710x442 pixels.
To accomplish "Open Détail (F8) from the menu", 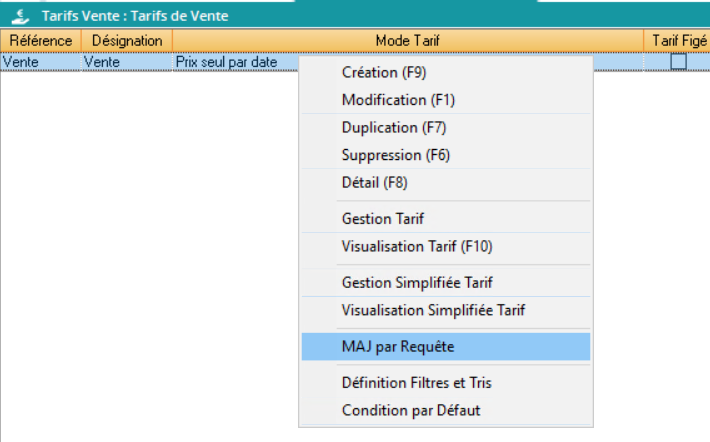I will point(375,182).
